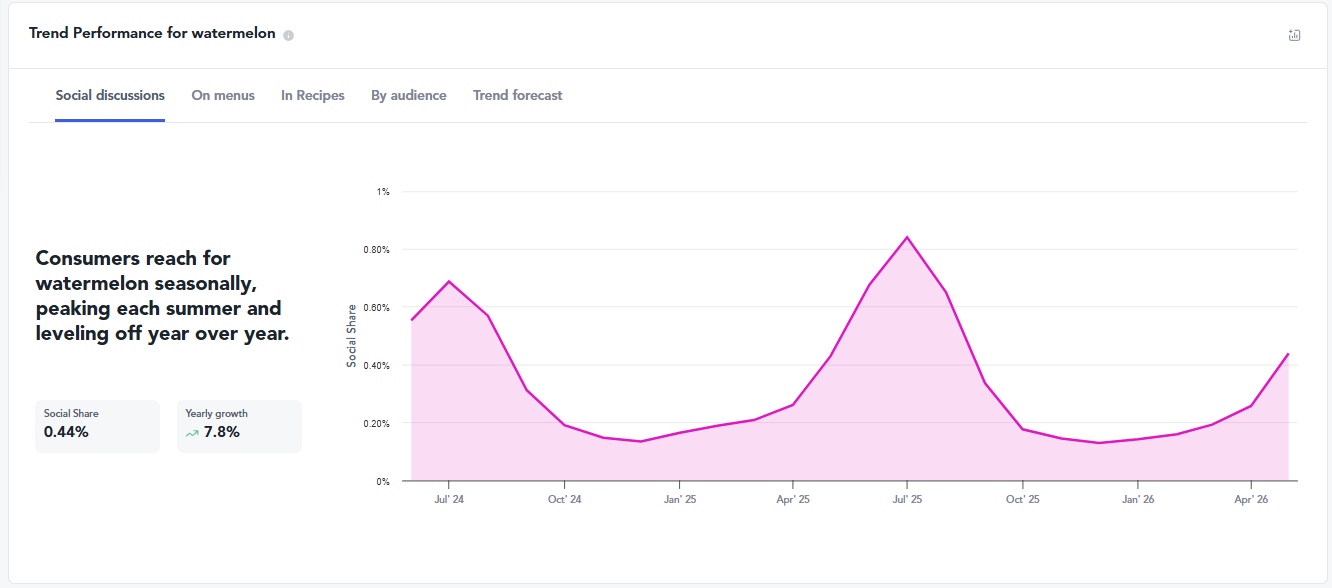
Task: Click the Social Share 0.44% card
Action: pyautogui.click(x=97, y=426)
